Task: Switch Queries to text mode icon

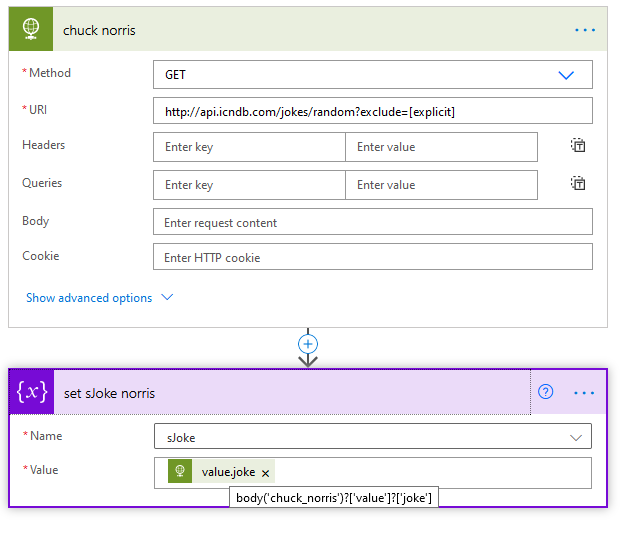Action: tap(578, 183)
